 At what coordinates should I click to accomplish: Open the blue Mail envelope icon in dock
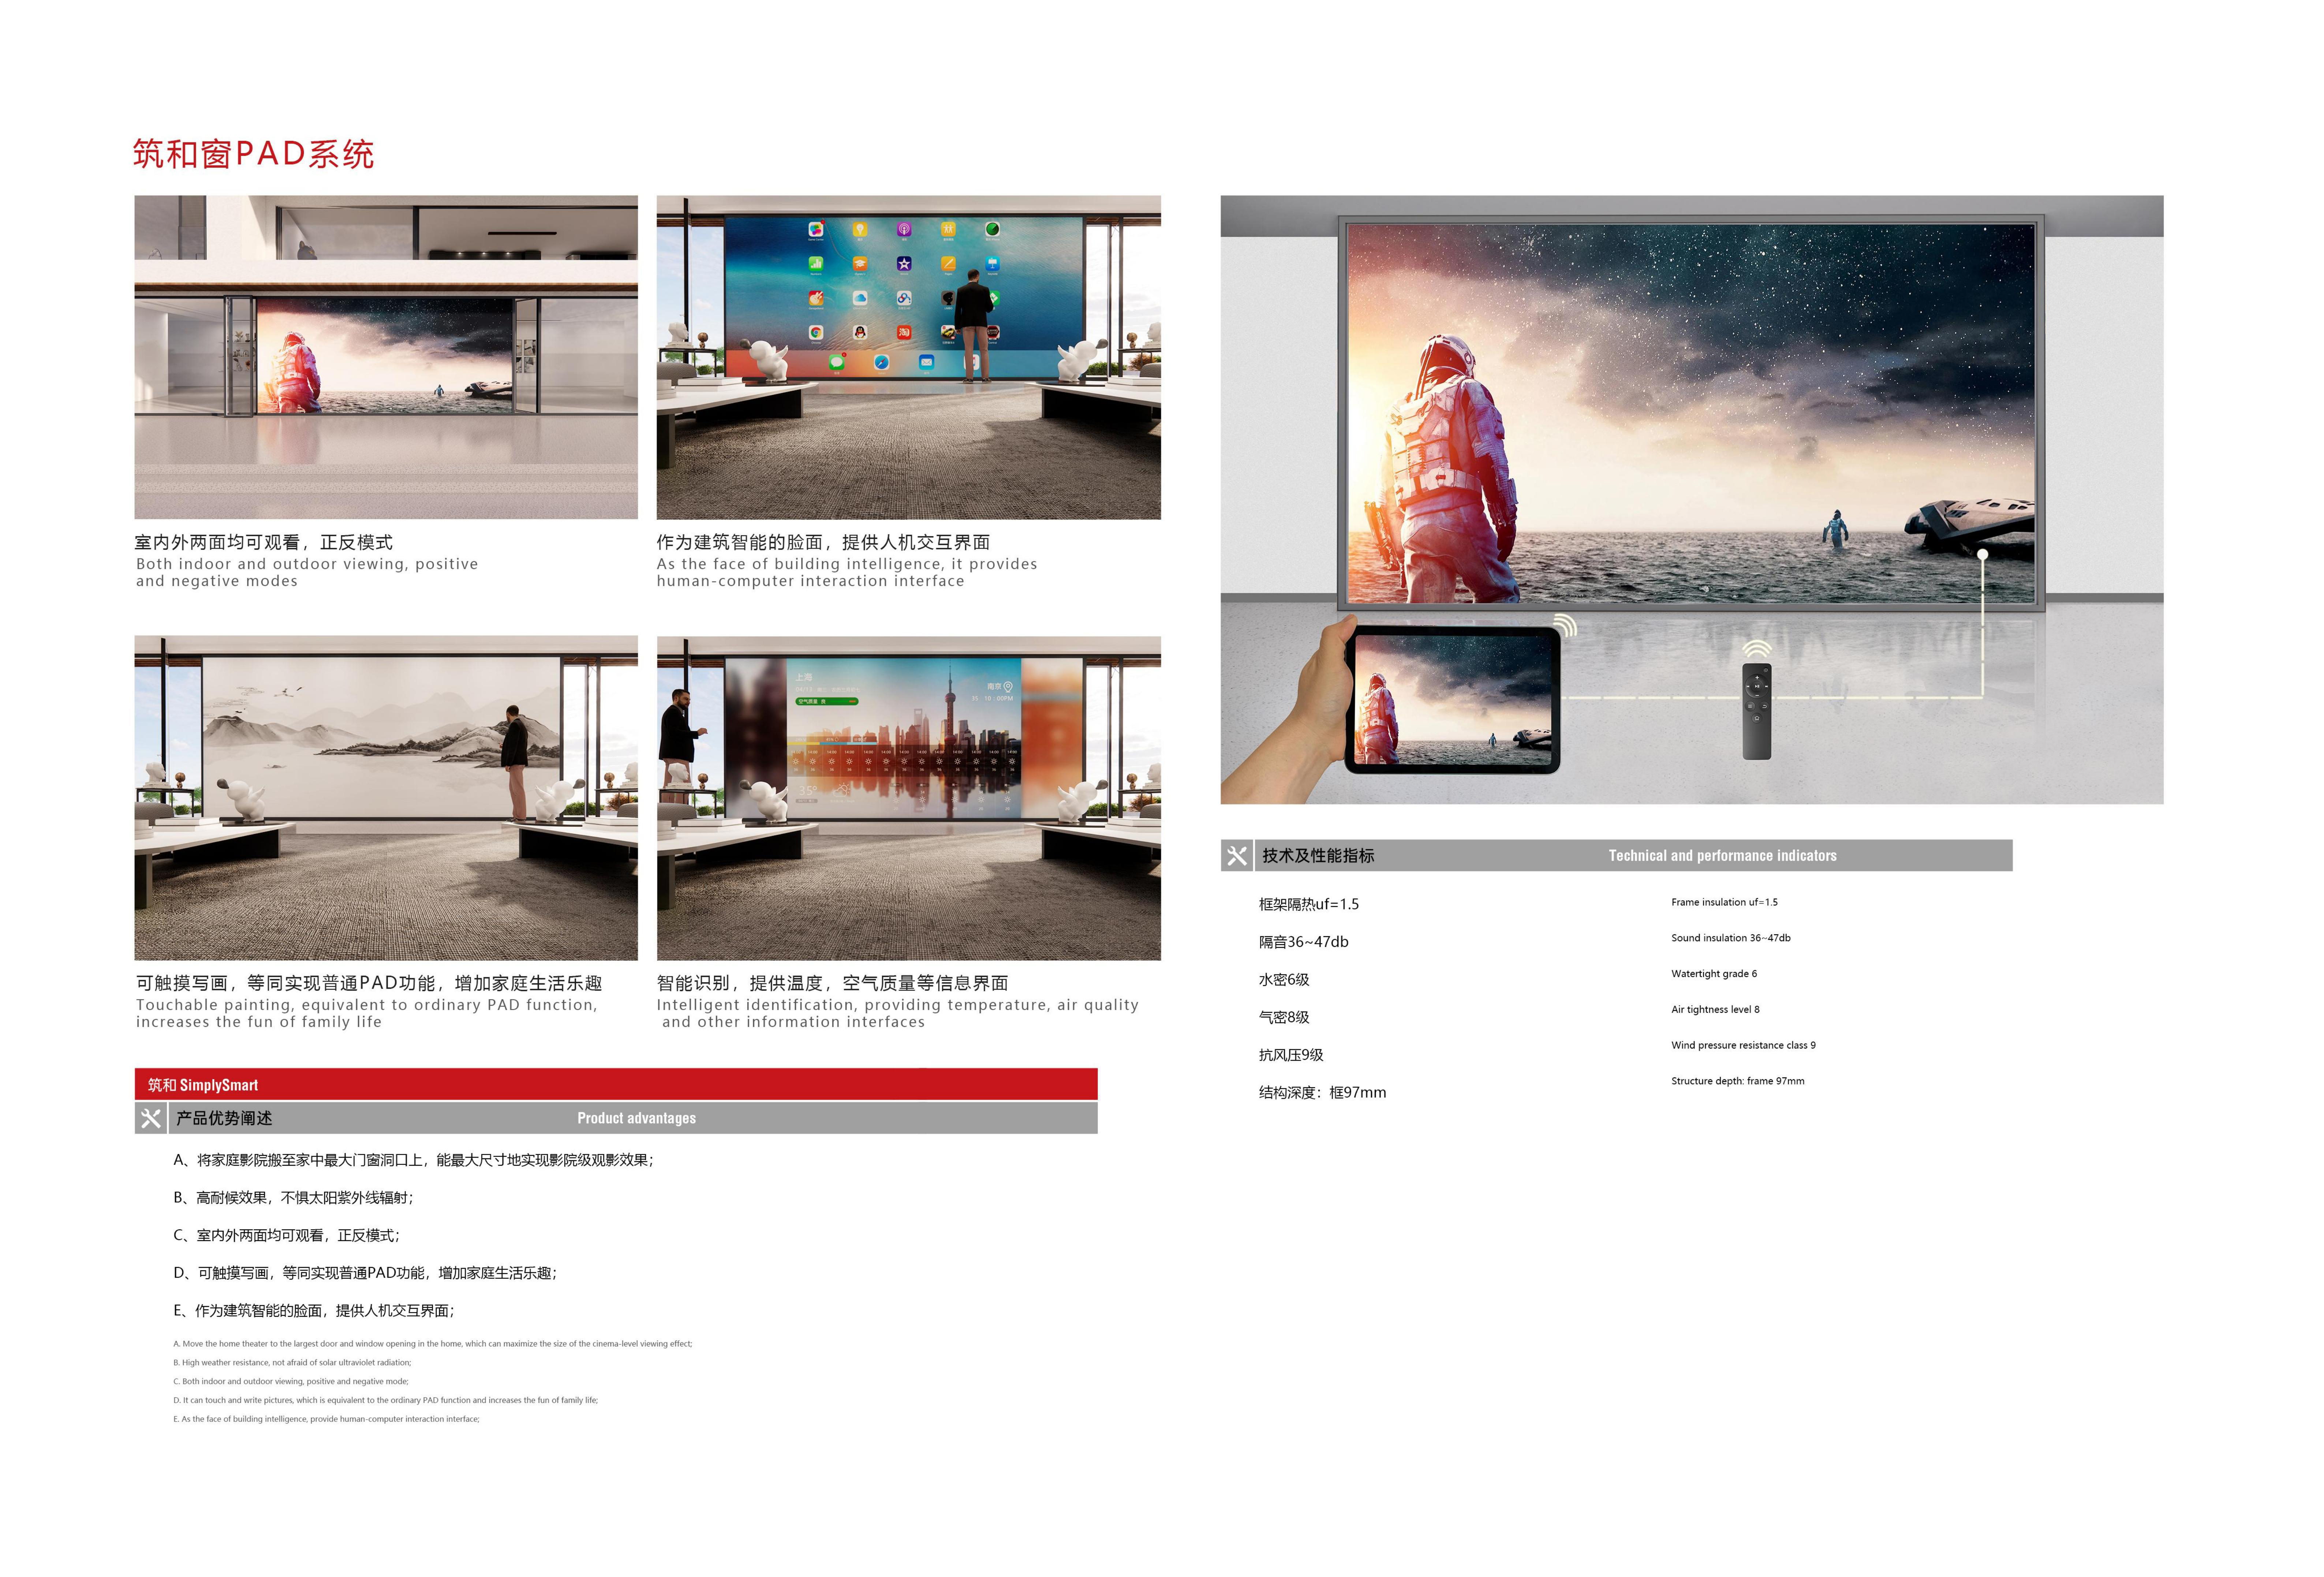tap(927, 362)
